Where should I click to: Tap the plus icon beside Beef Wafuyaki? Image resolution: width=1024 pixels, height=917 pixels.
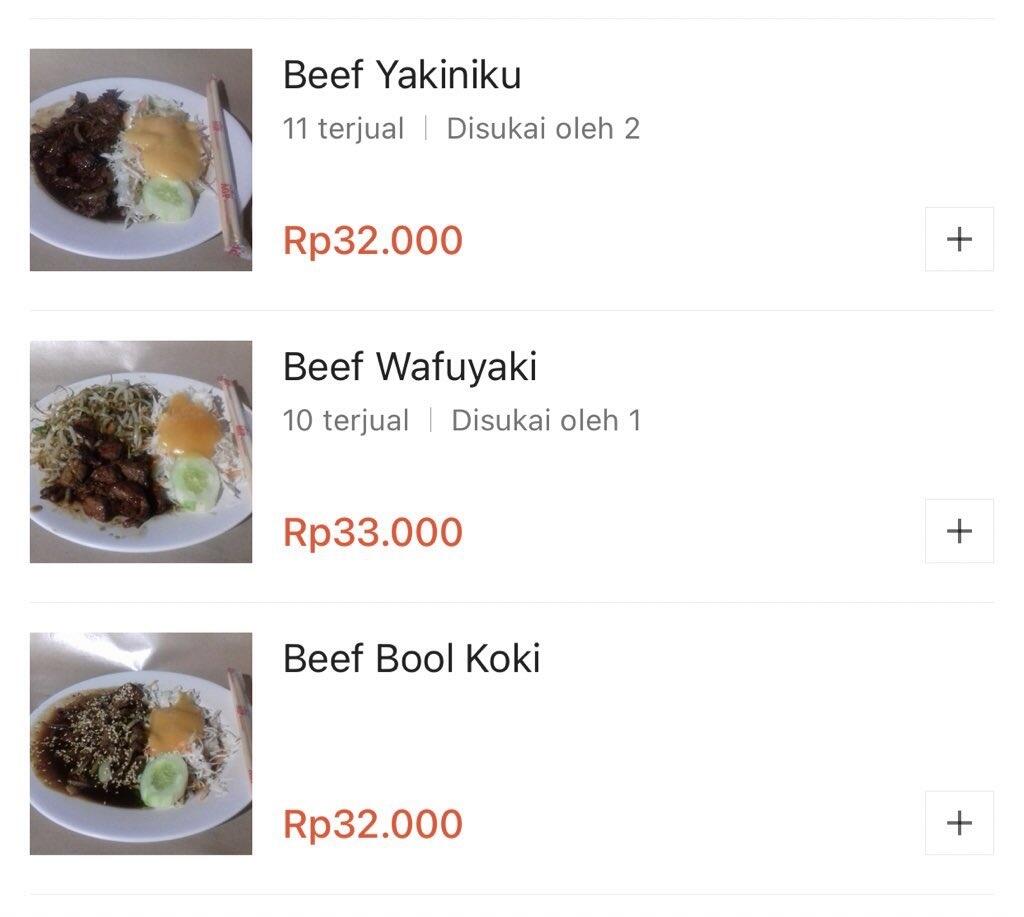tap(958, 531)
